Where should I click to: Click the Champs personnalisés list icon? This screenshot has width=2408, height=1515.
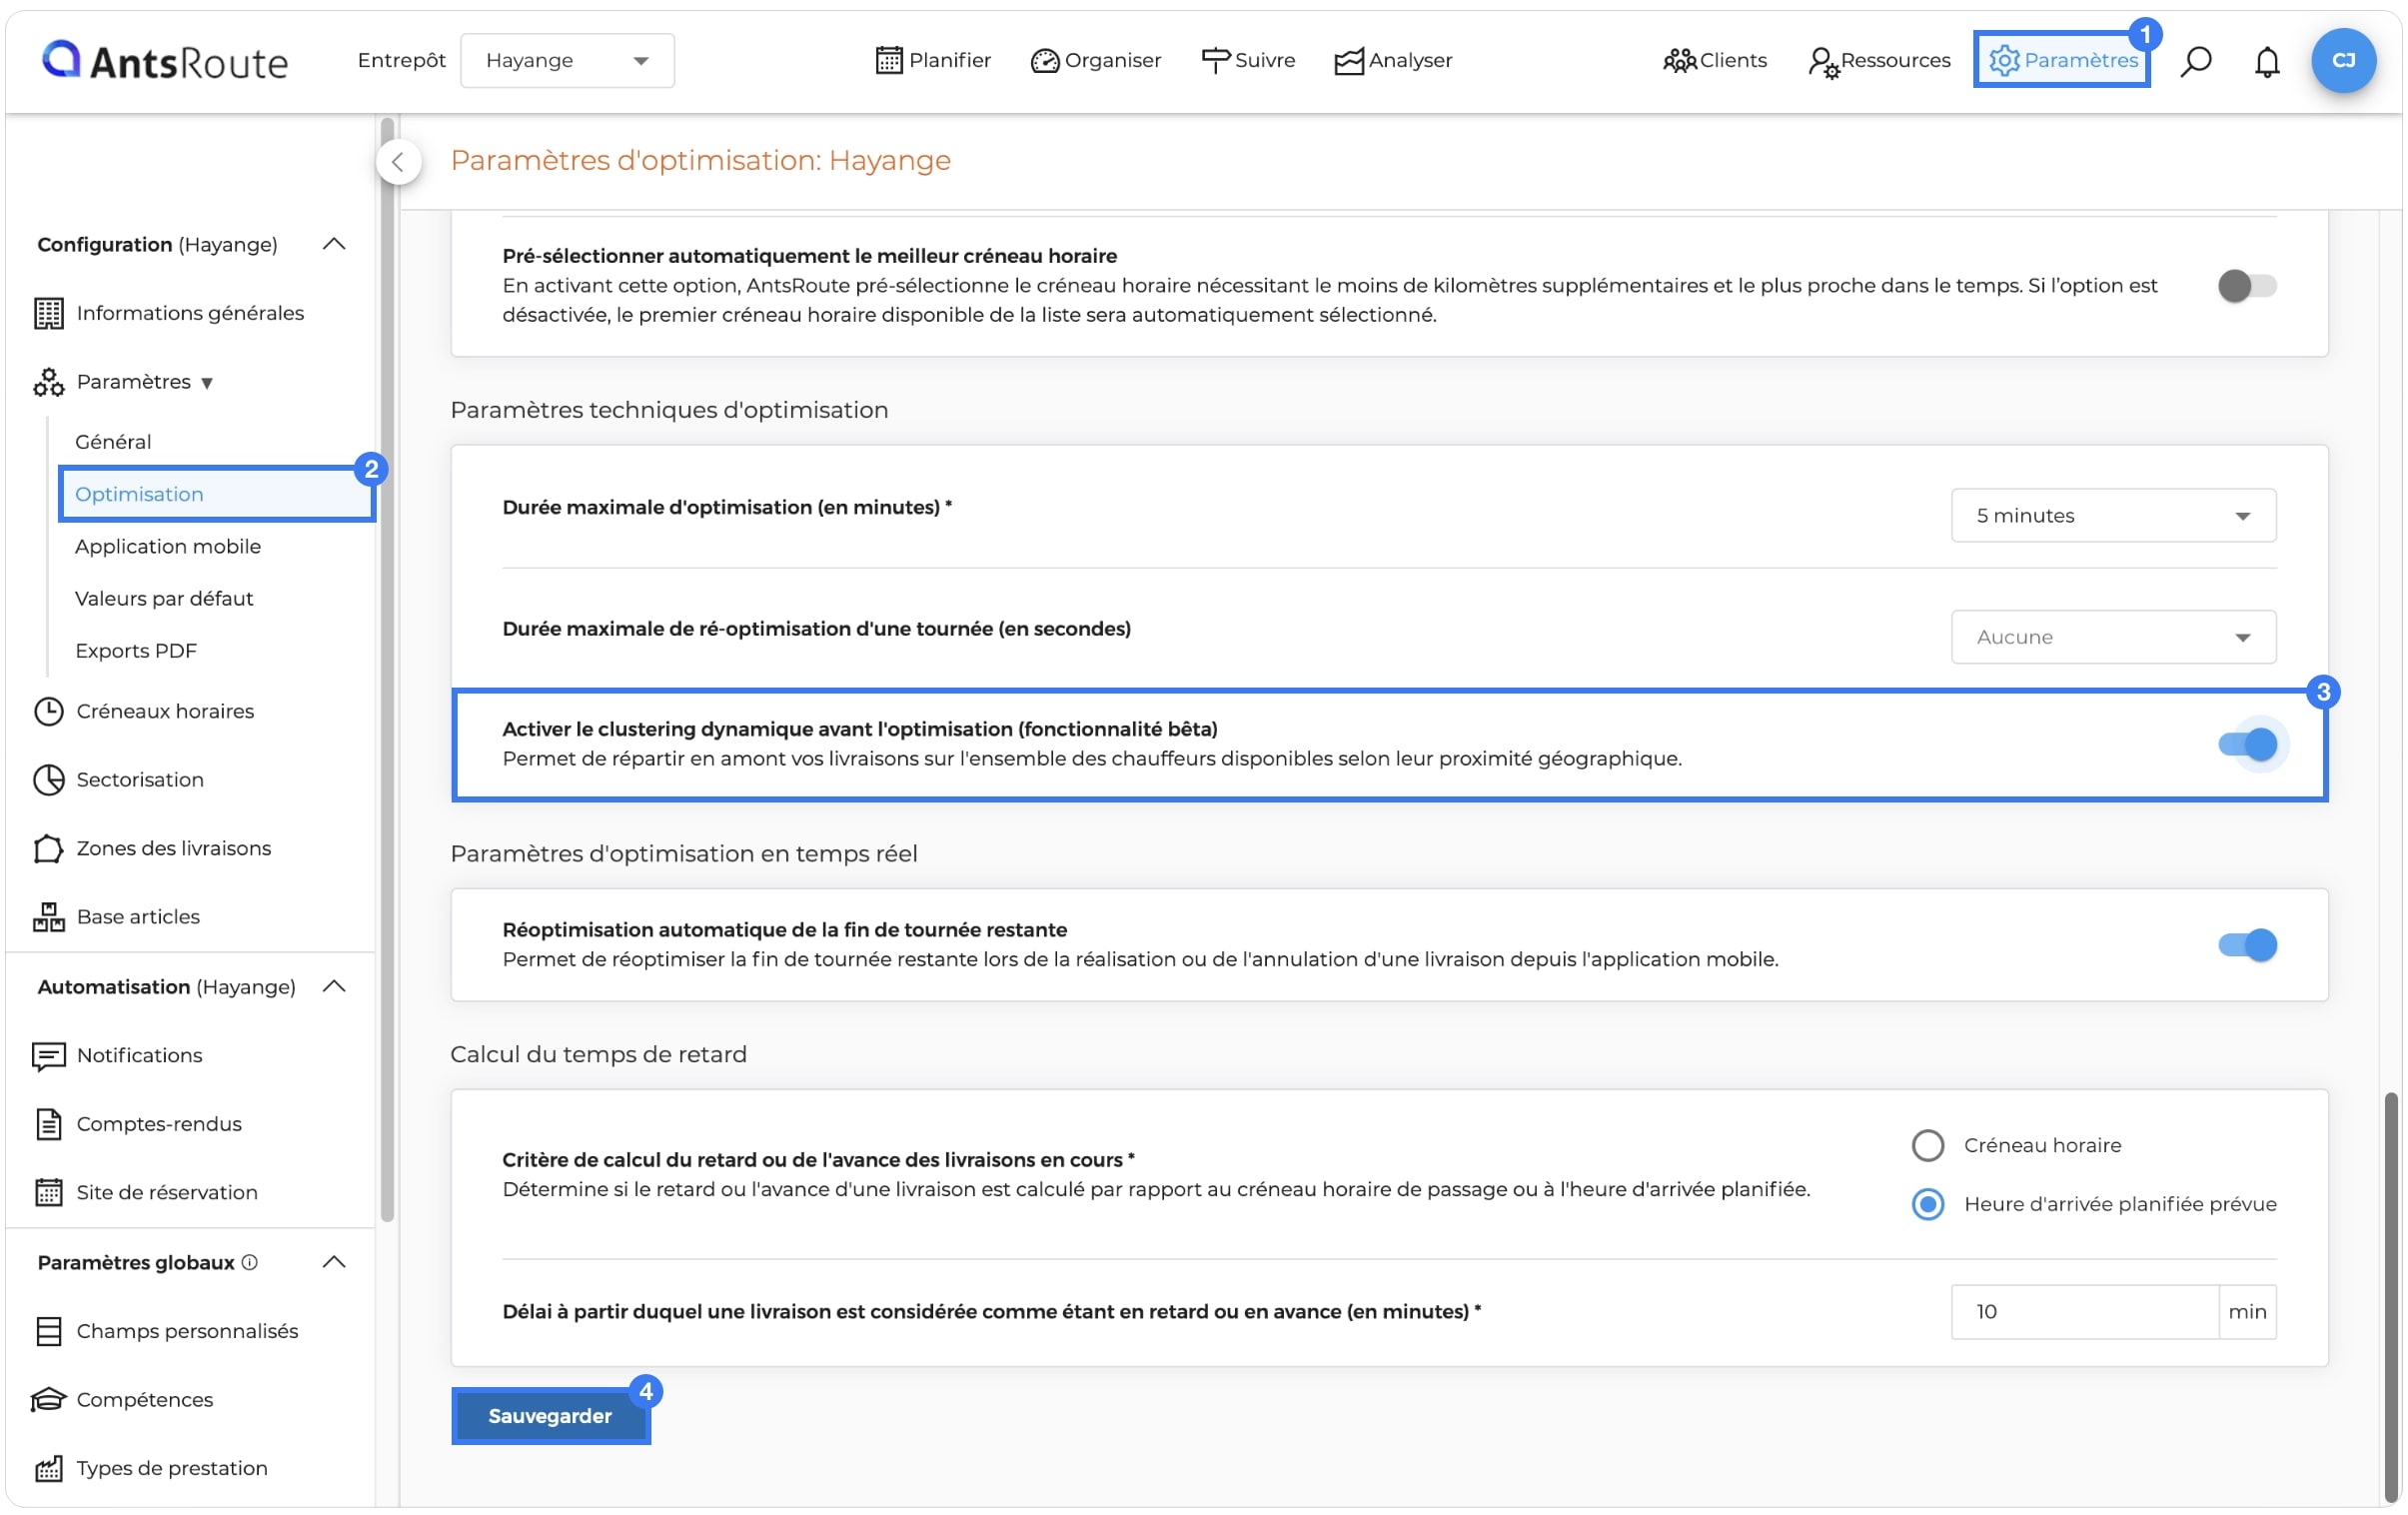(48, 1331)
